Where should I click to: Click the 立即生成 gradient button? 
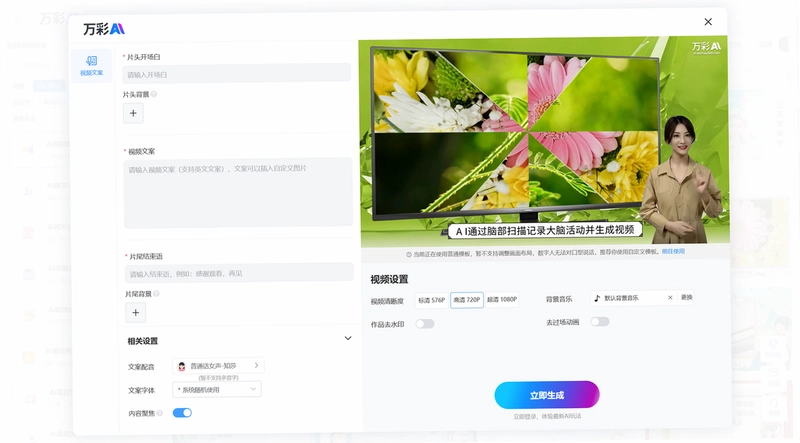(x=547, y=395)
